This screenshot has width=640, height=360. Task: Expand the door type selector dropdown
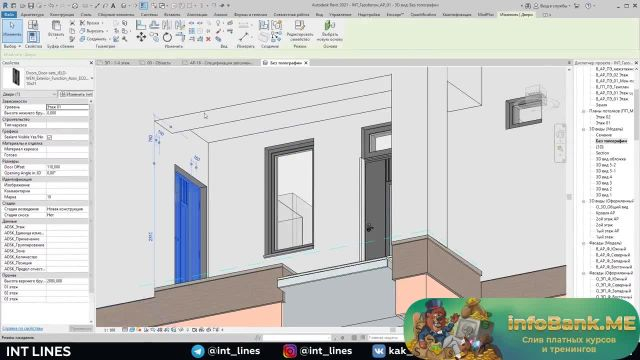click(x=92, y=78)
